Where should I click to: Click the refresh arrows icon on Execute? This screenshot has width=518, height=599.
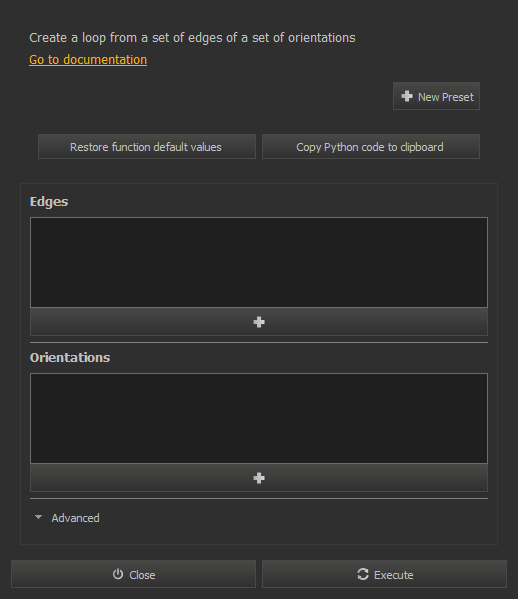tap(363, 574)
